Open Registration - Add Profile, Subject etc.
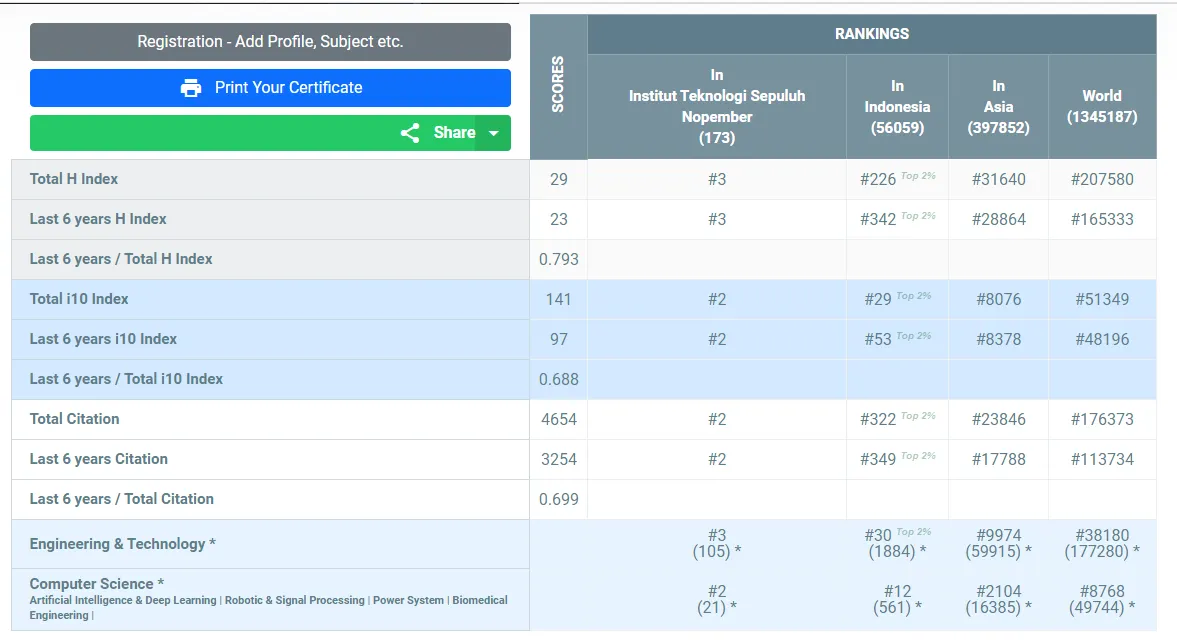This screenshot has height=640, width=1177. pyautogui.click(x=270, y=42)
